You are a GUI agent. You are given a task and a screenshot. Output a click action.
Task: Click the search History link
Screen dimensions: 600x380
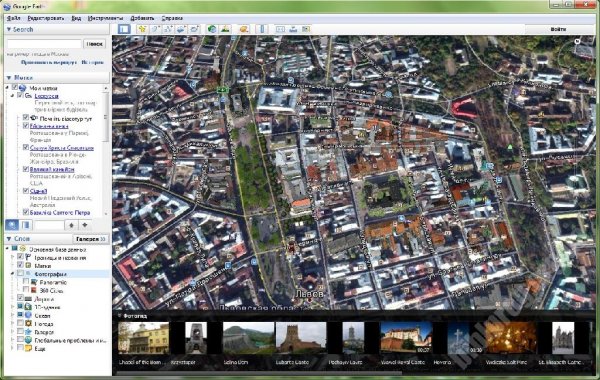[x=93, y=62]
